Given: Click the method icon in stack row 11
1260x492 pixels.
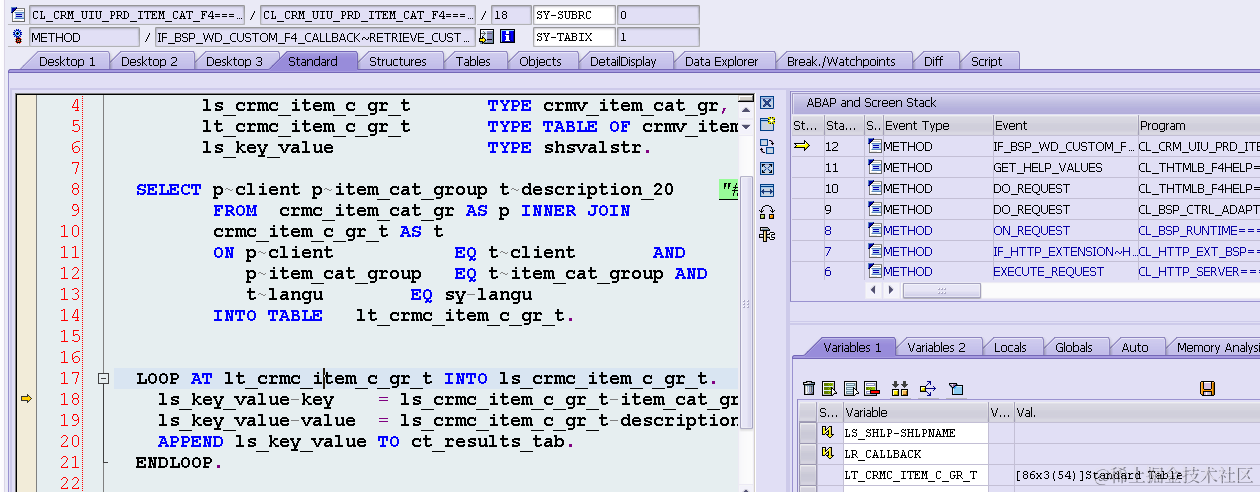Looking at the screenshot, I should coord(874,167).
